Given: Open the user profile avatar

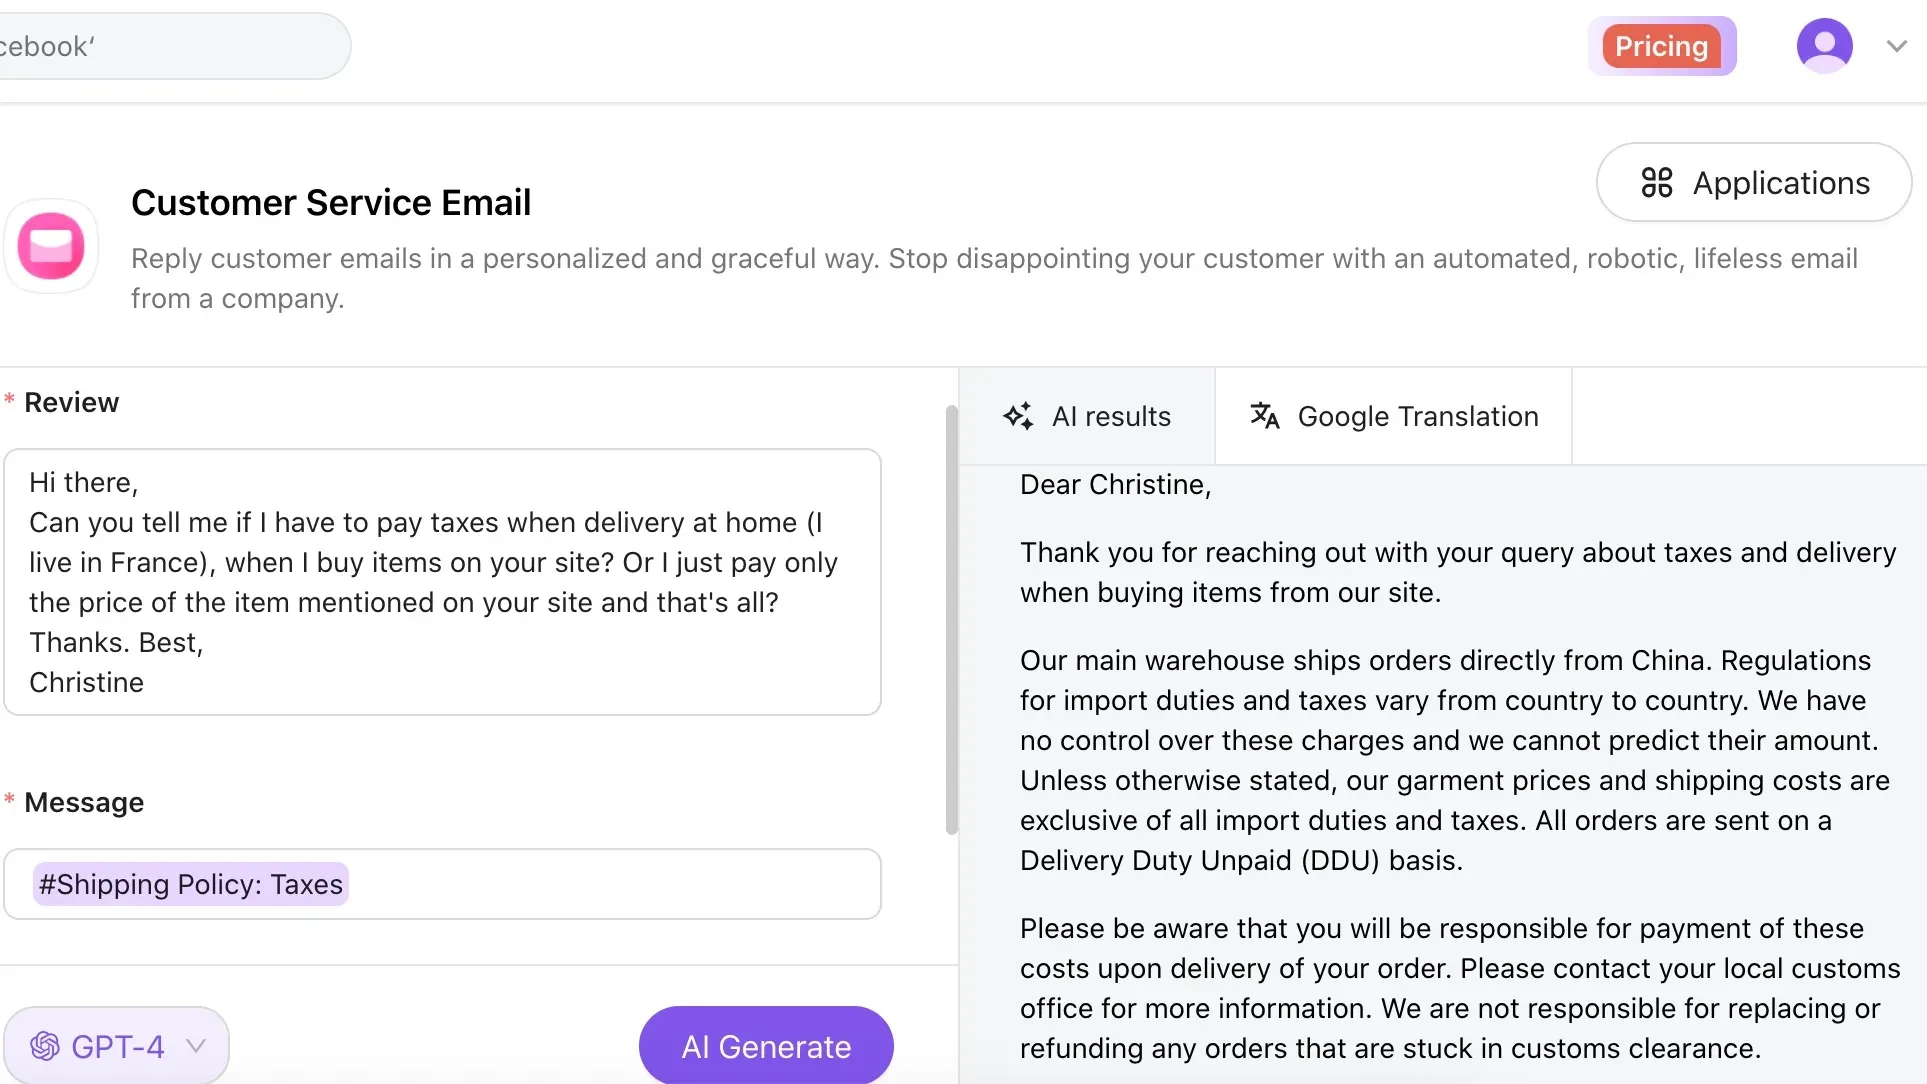Looking at the screenshot, I should (1826, 45).
